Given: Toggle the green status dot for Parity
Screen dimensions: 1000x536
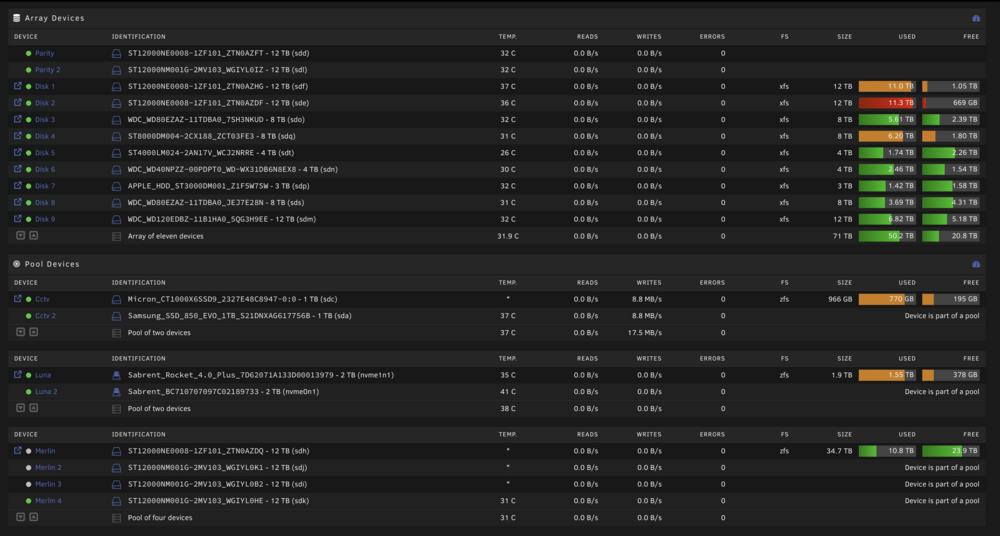Looking at the screenshot, I should click(x=28, y=53).
